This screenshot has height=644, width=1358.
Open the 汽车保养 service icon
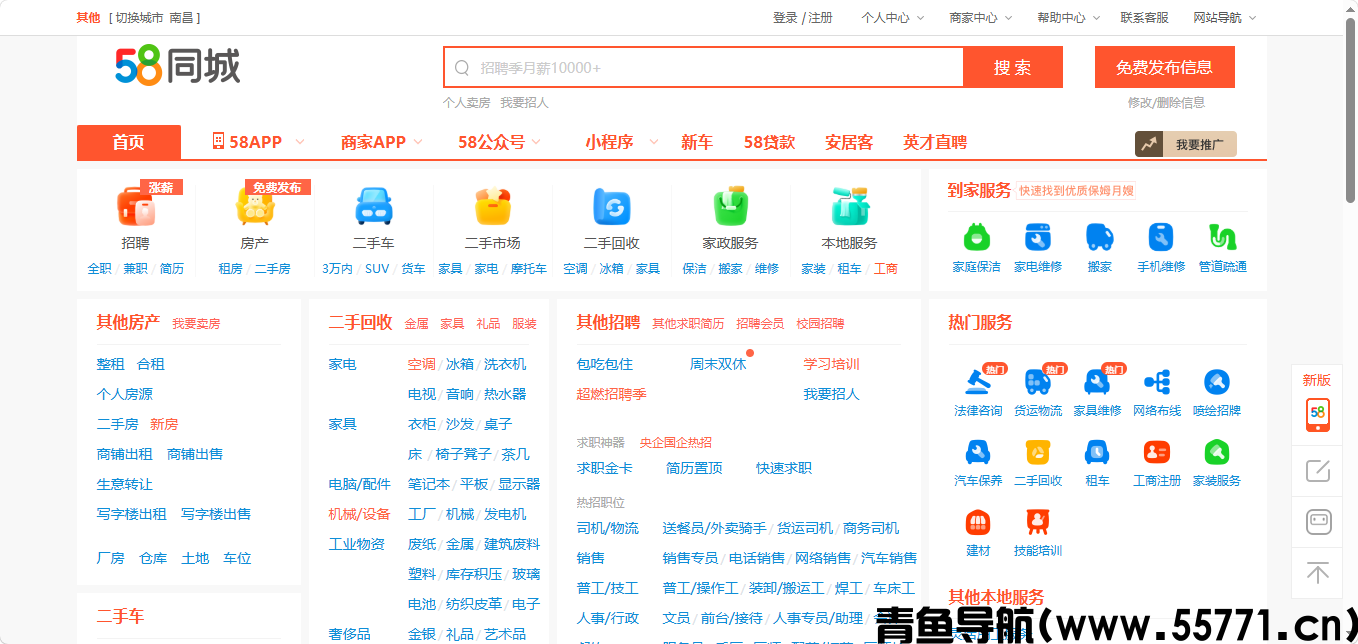(x=977, y=452)
